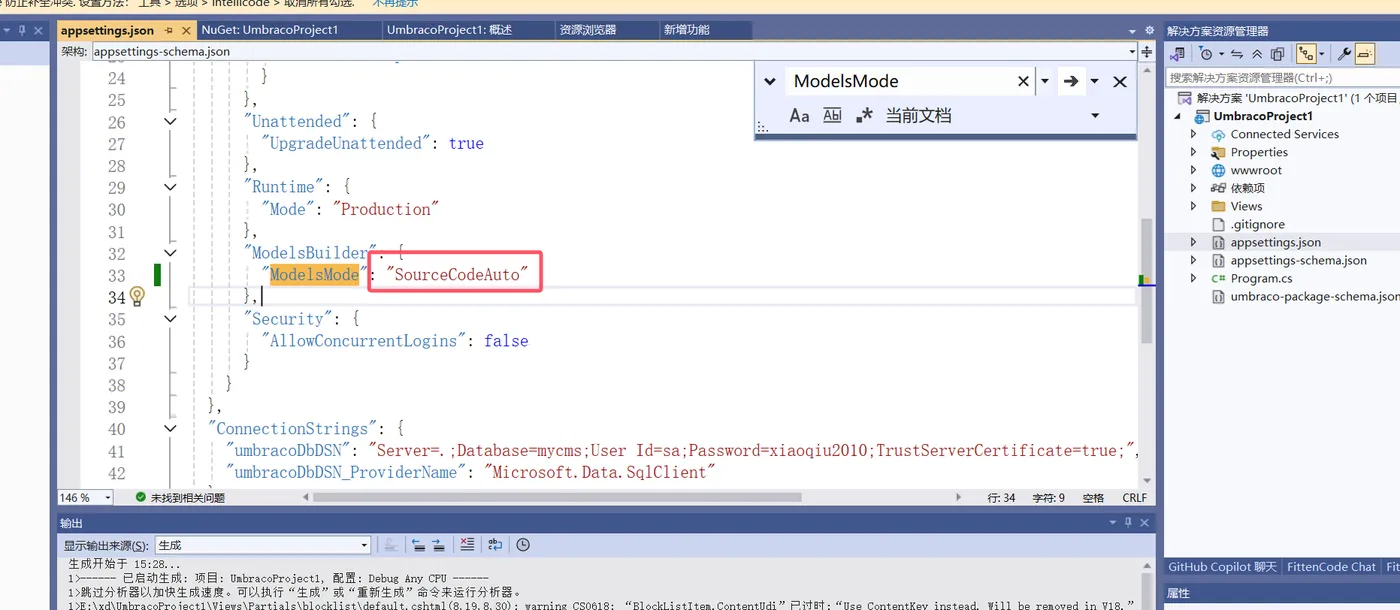The width and height of the screenshot is (1400, 610).
Task: Collapse ConnectionStrings block at line 40
Action: click(170, 429)
